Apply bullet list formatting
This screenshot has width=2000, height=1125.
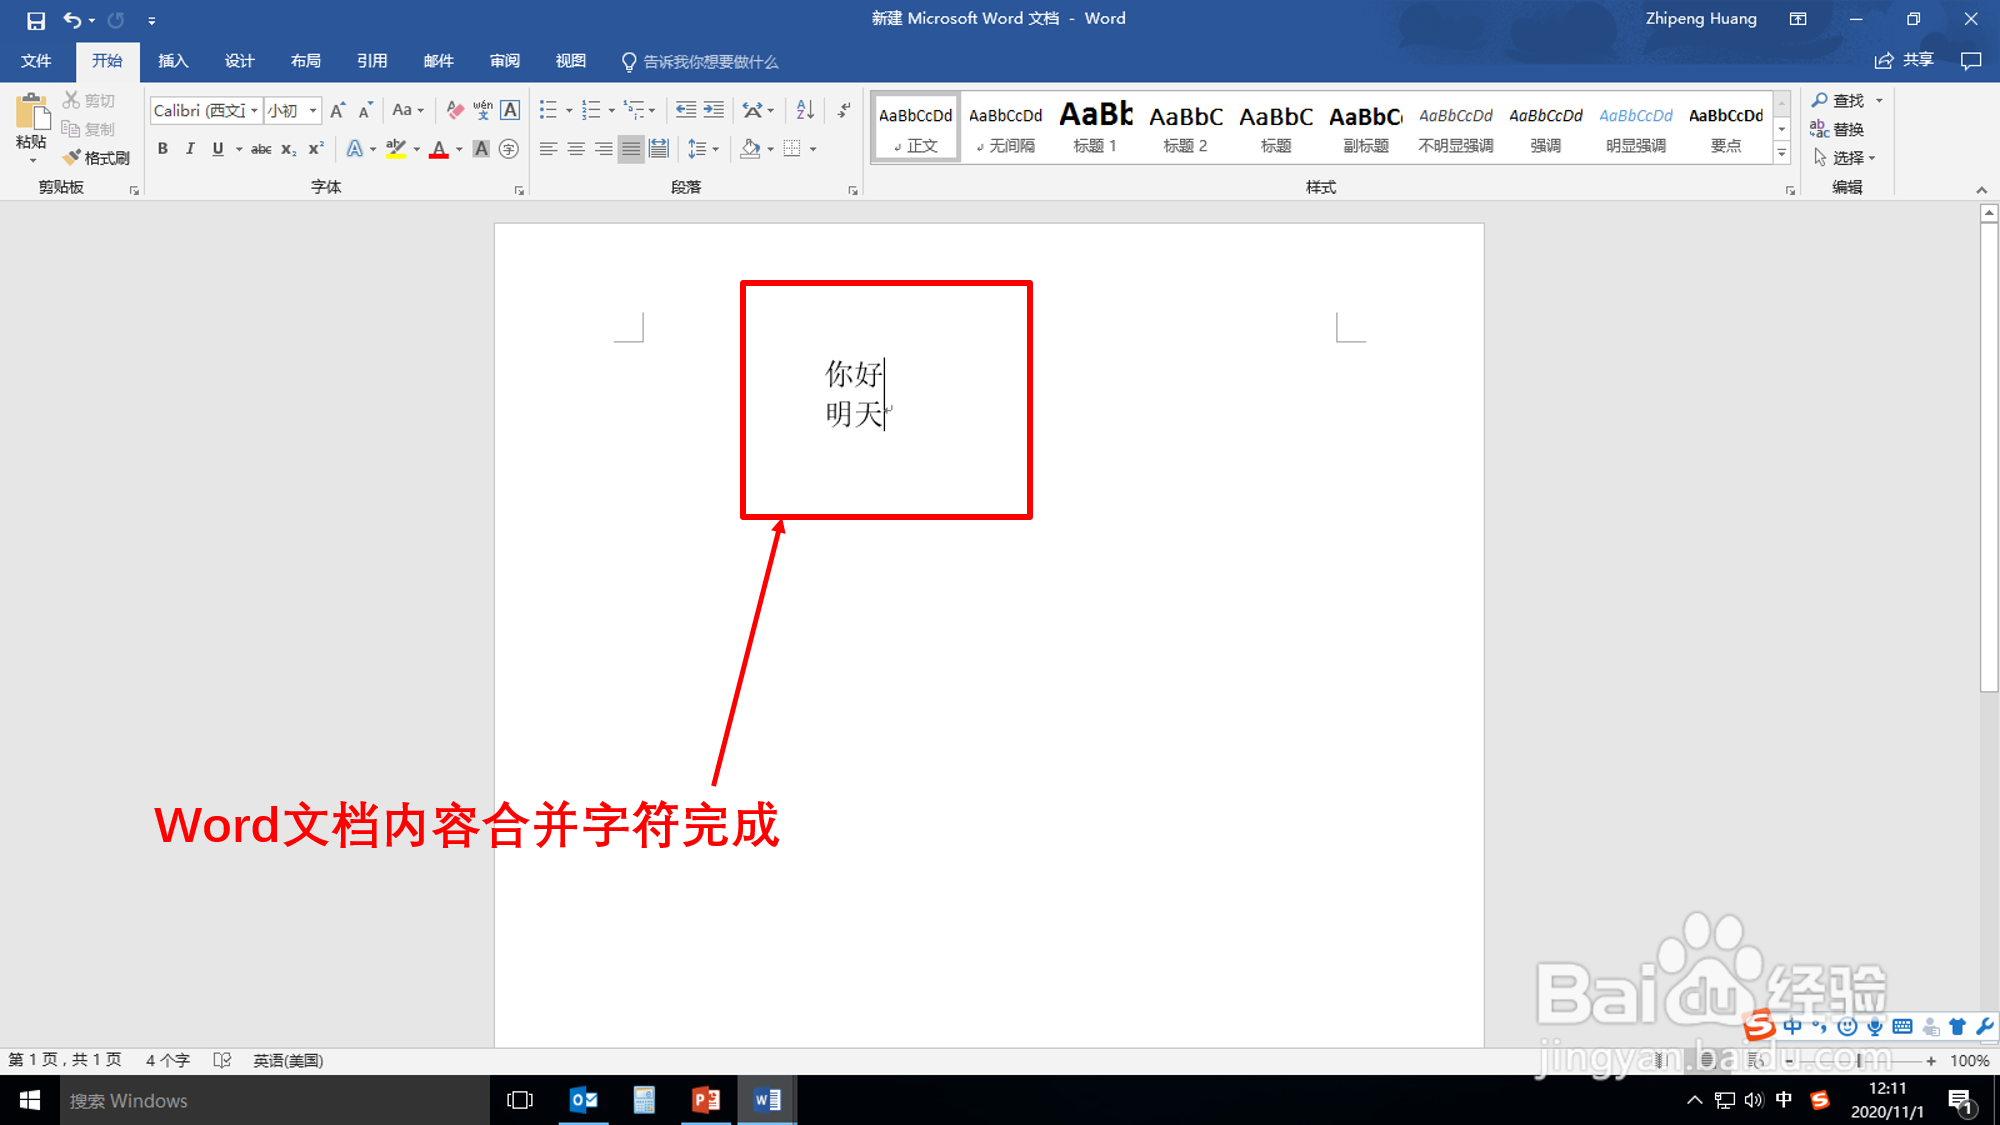click(x=547, y=110)
